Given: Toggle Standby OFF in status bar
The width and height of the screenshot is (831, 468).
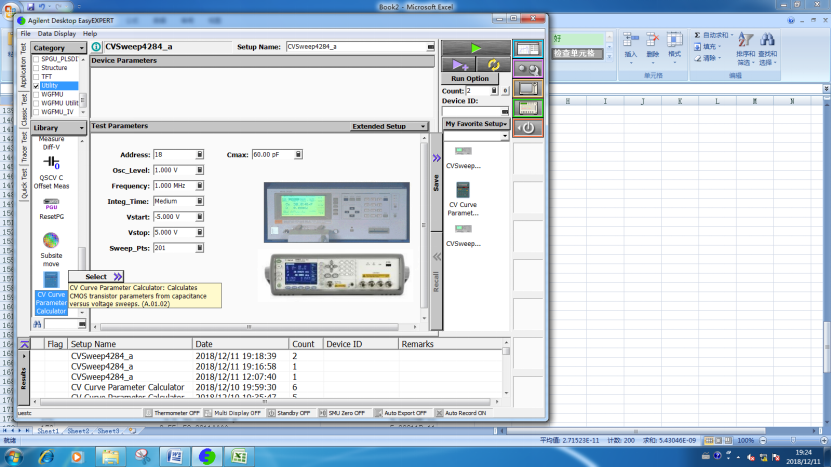Looking at the screenshot, I should point(289,413).
